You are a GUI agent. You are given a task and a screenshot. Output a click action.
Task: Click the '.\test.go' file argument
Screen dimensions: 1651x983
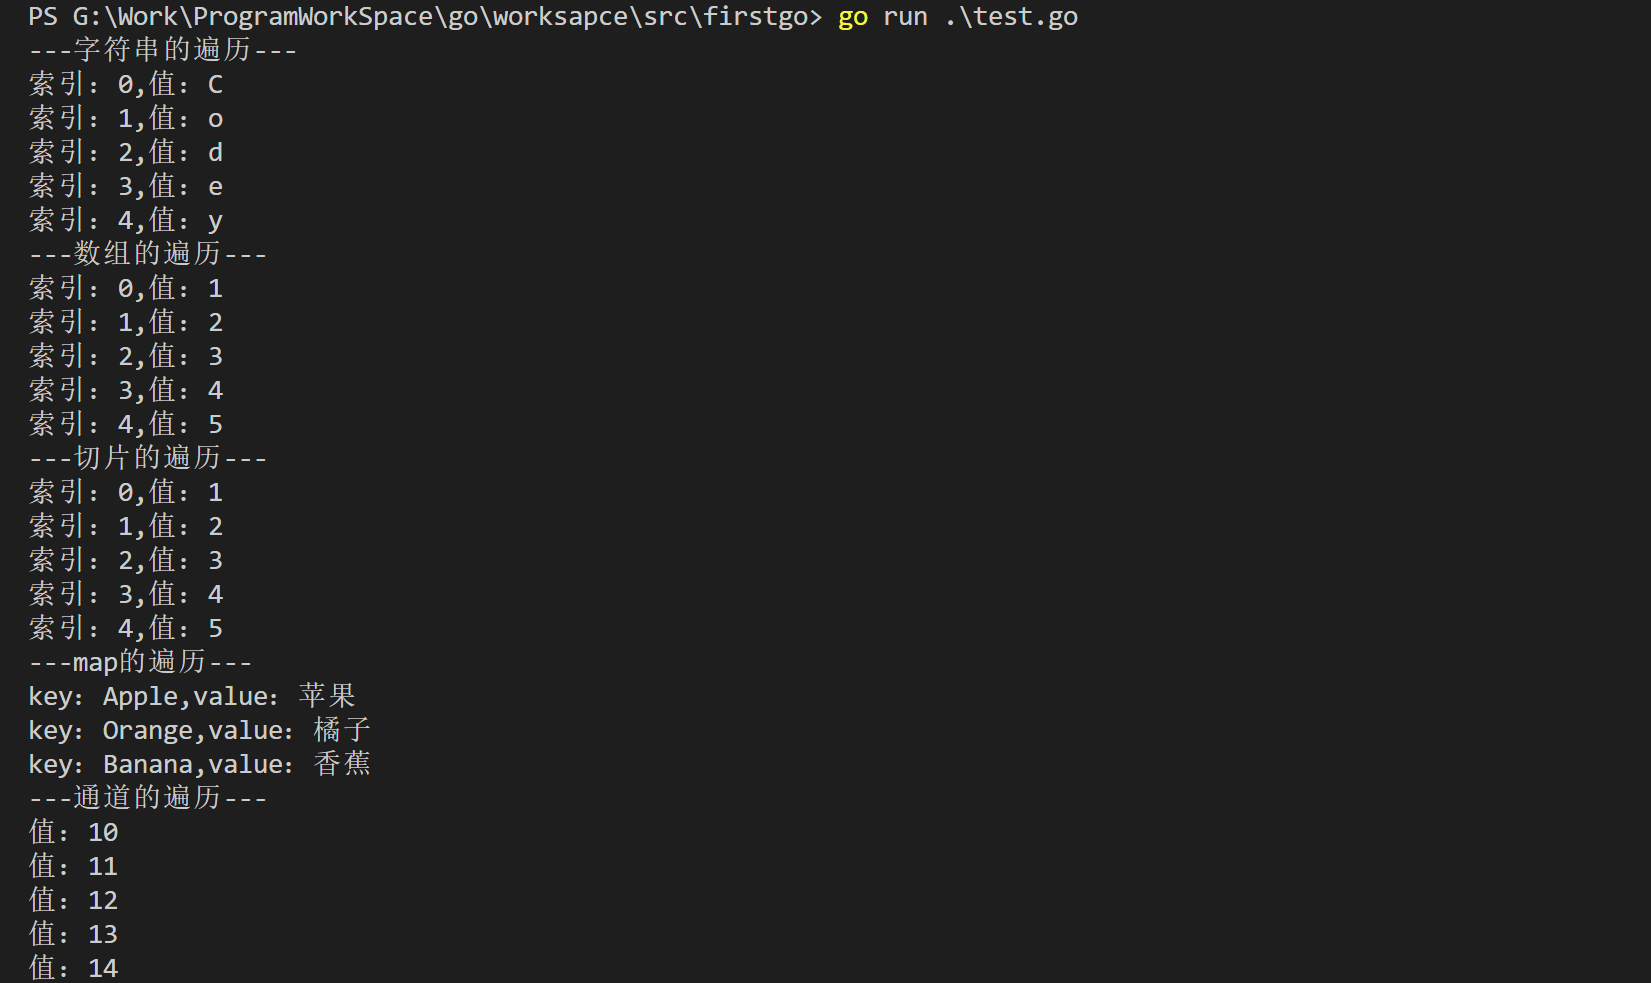pos(1010,17)
